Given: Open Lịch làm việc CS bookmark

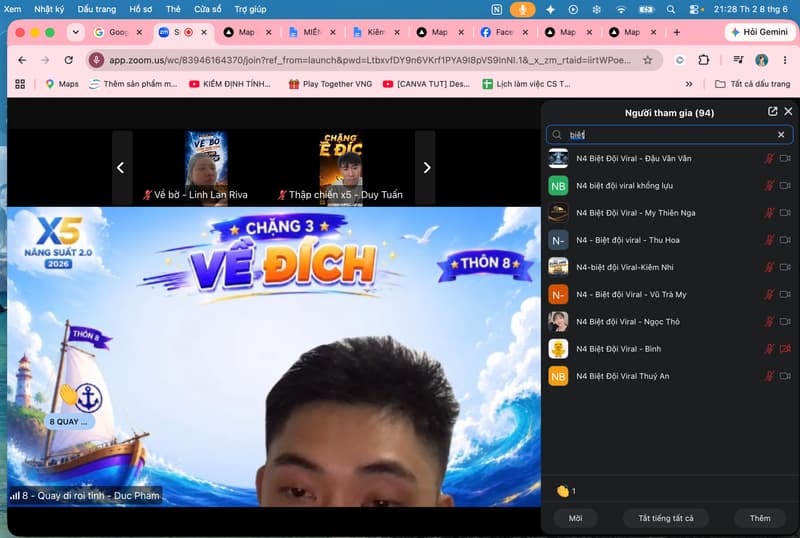Looking at the screenshot, I should 527,84.
